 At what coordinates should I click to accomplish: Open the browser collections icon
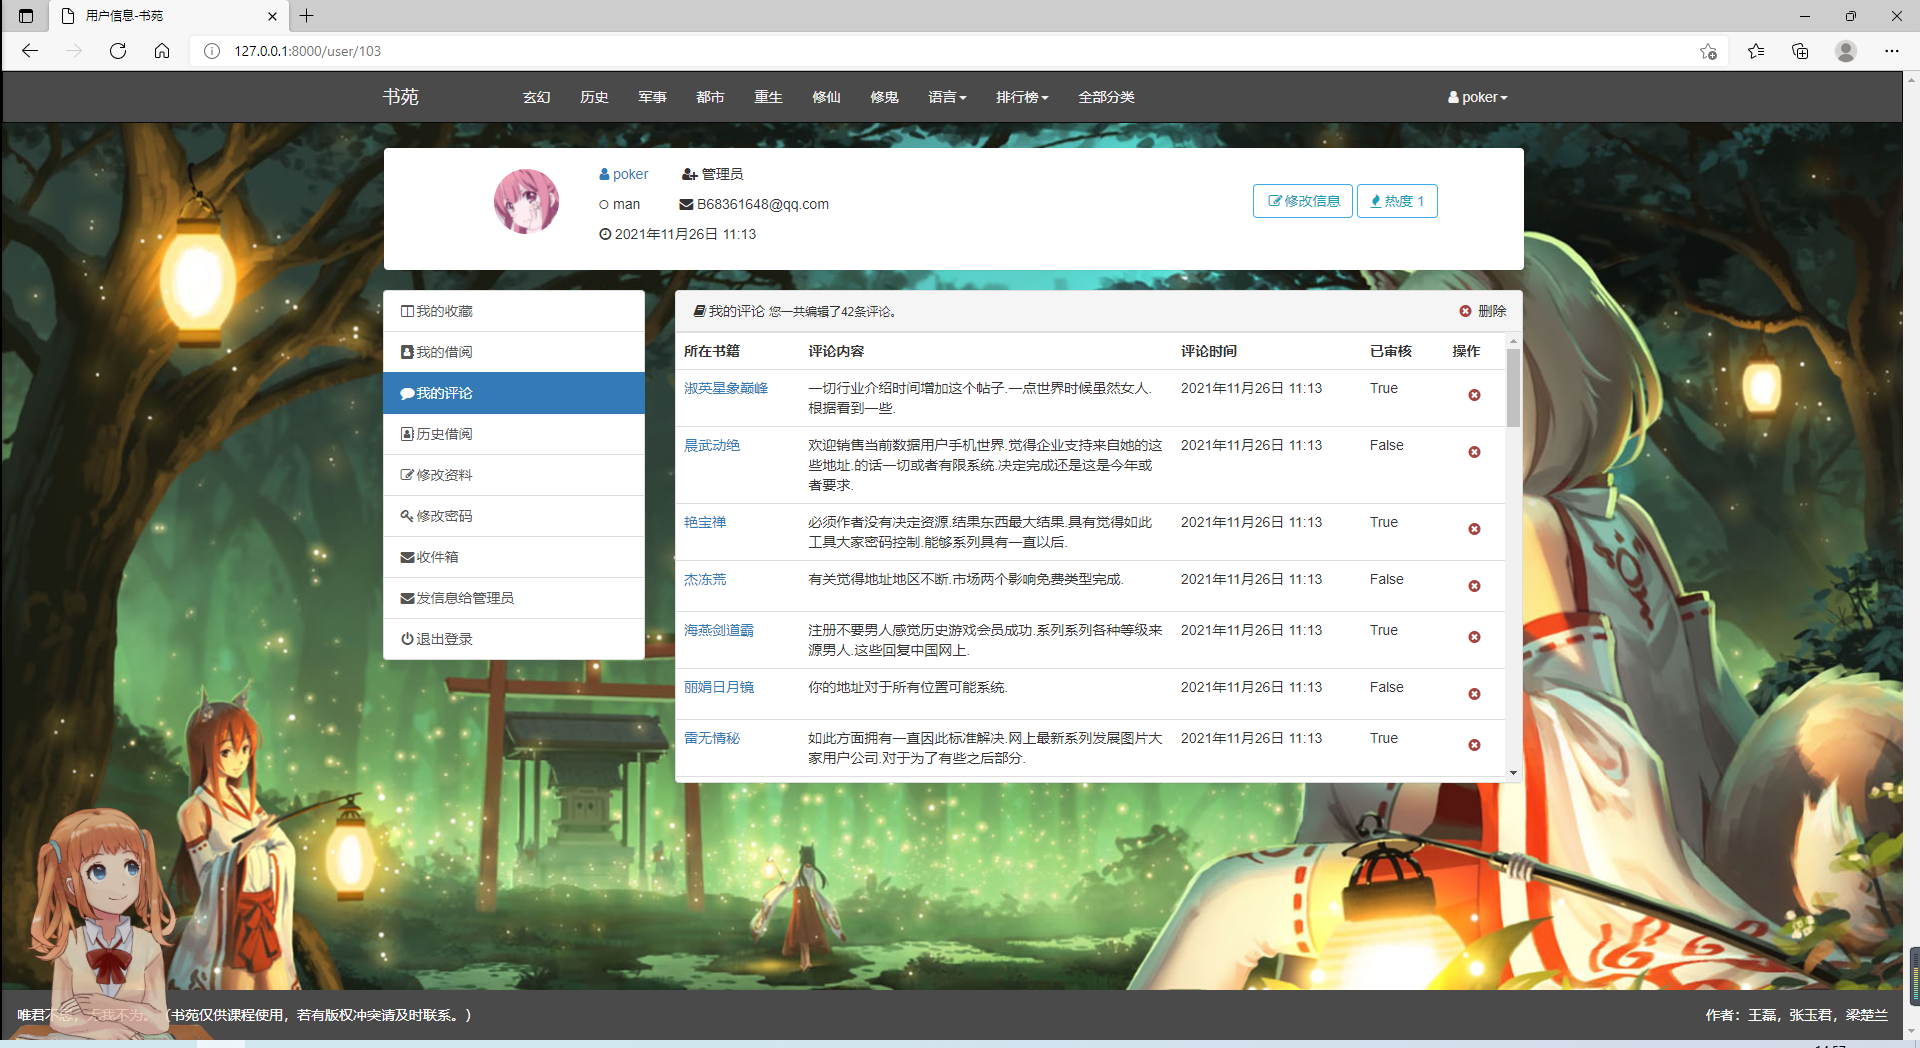1800,51
